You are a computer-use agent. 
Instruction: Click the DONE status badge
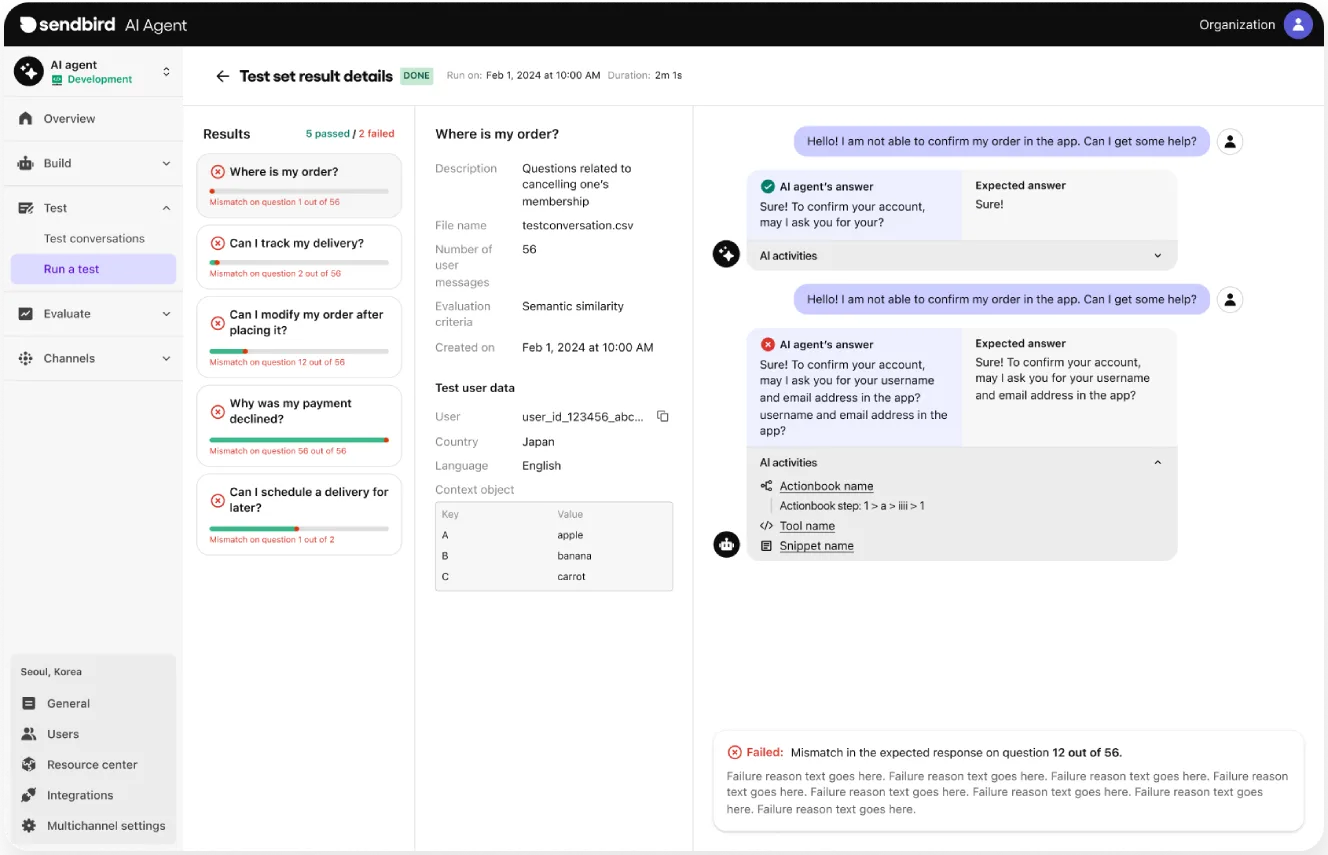[x=417, y=76]
